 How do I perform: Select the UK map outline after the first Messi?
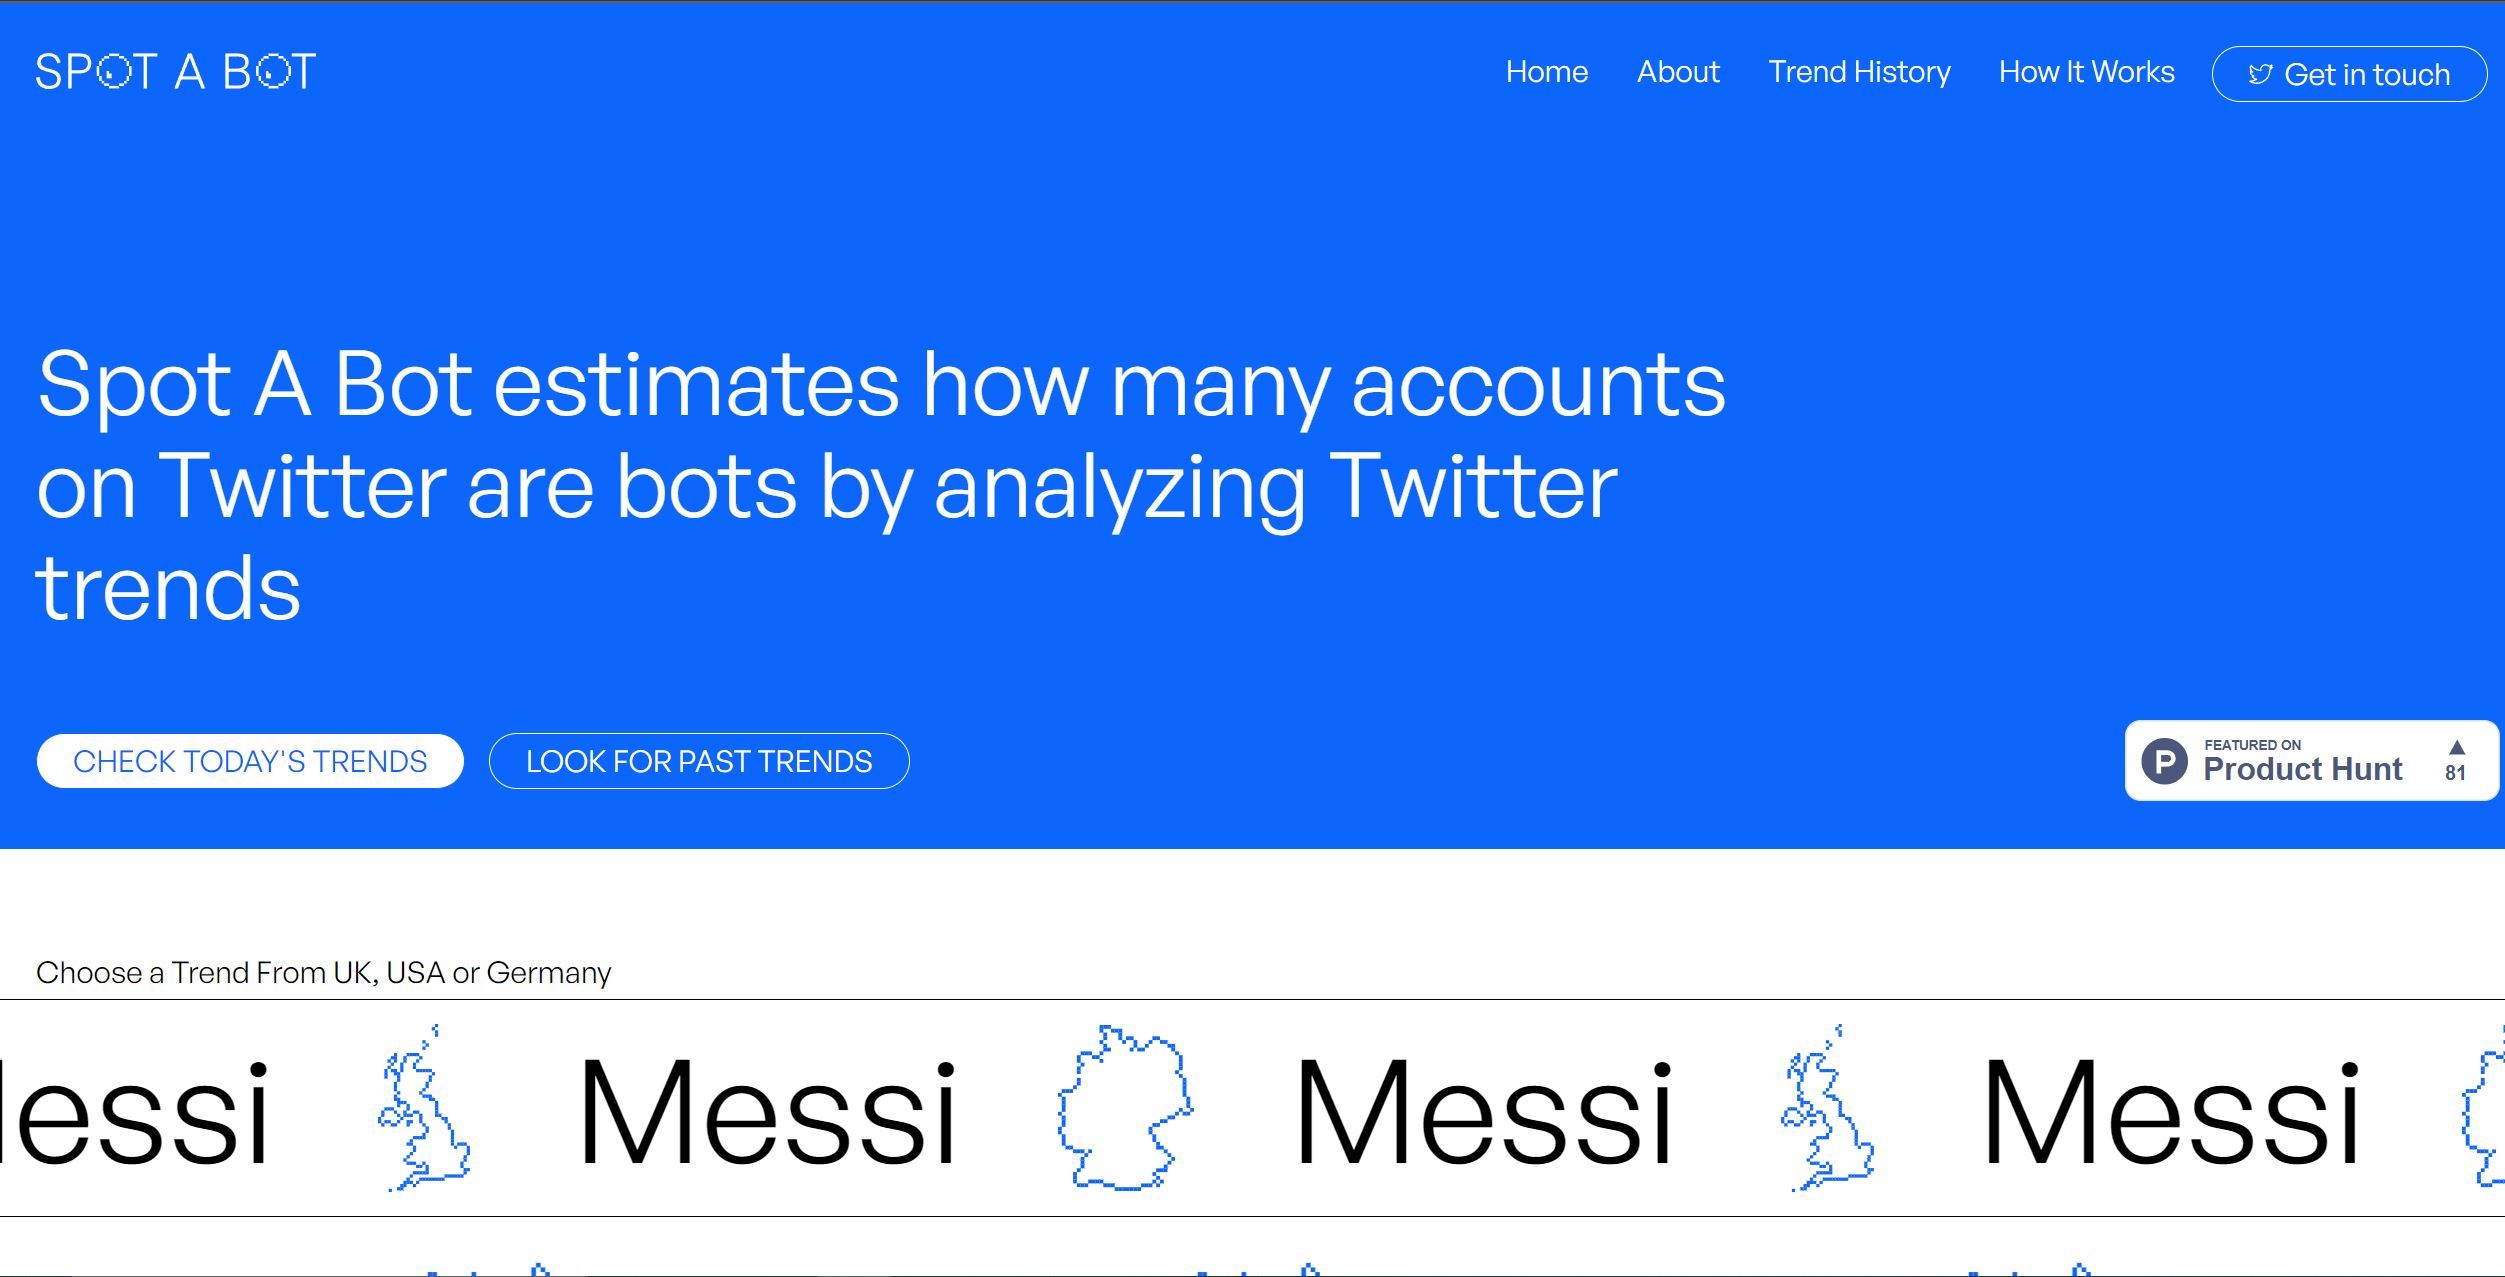[x=425, y=1110]
